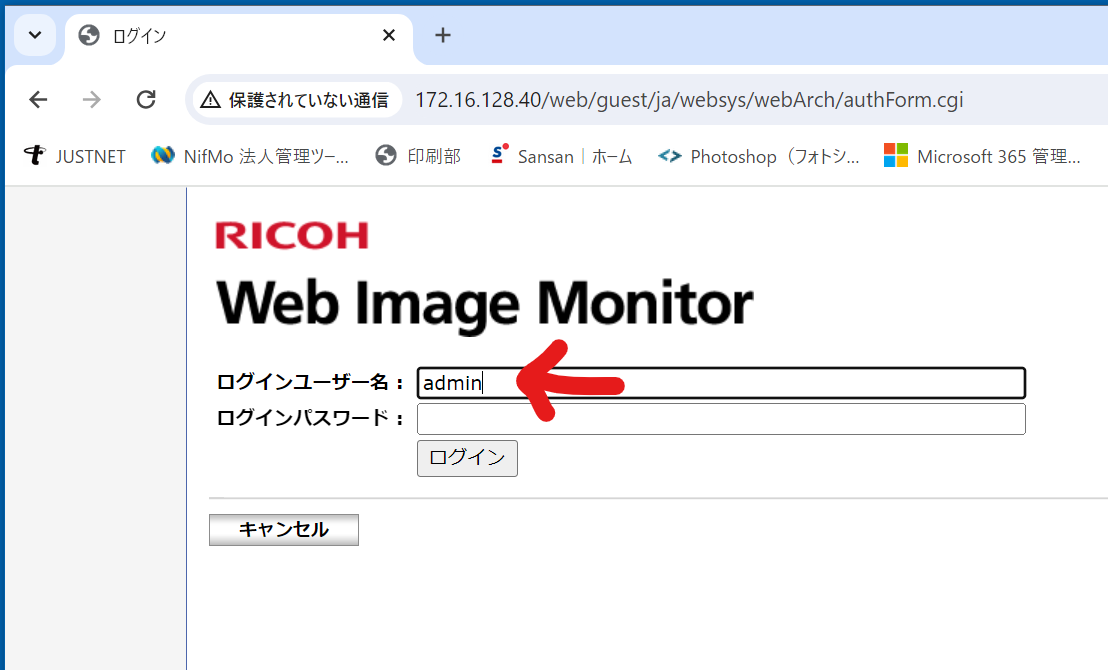The image size is (1108, 670).
Task: Reload the current page
Action: [146, 100]
